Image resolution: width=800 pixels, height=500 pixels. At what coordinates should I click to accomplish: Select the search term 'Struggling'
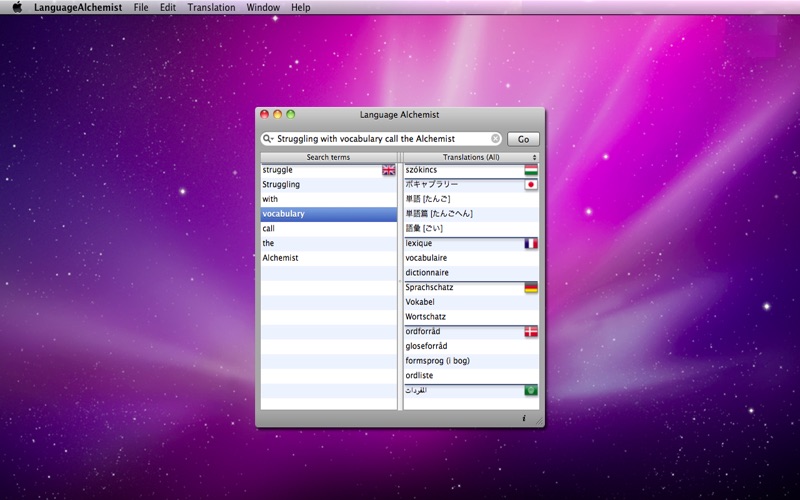tap(329, 185)
